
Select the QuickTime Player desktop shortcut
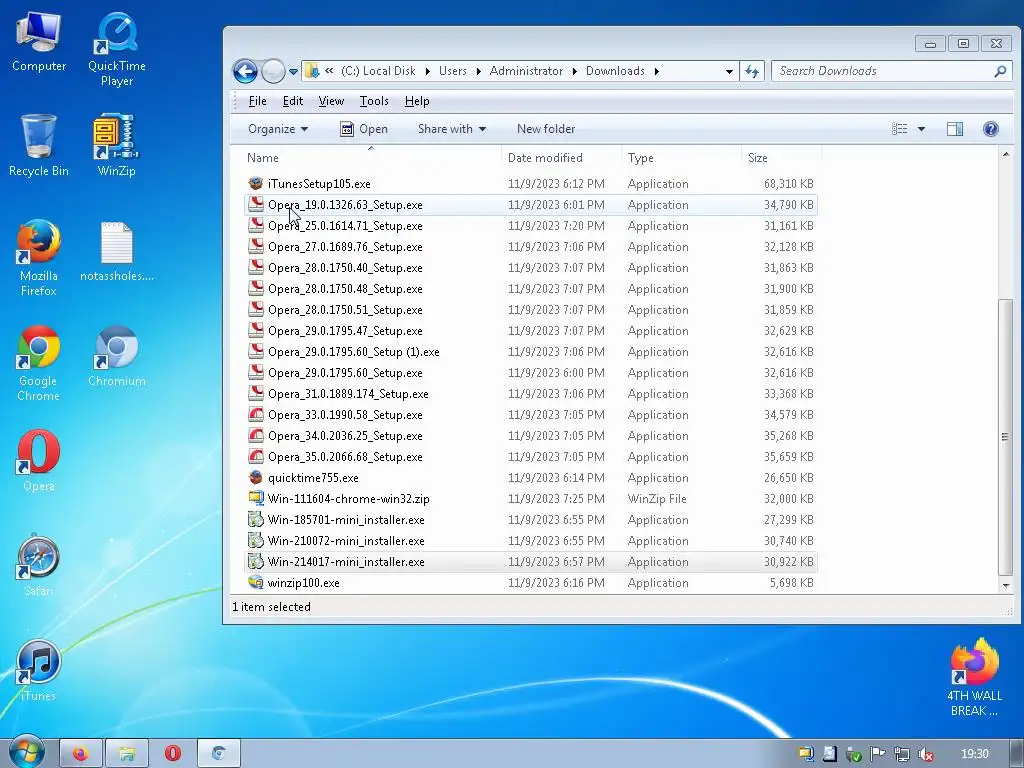[x=117, y=50]
